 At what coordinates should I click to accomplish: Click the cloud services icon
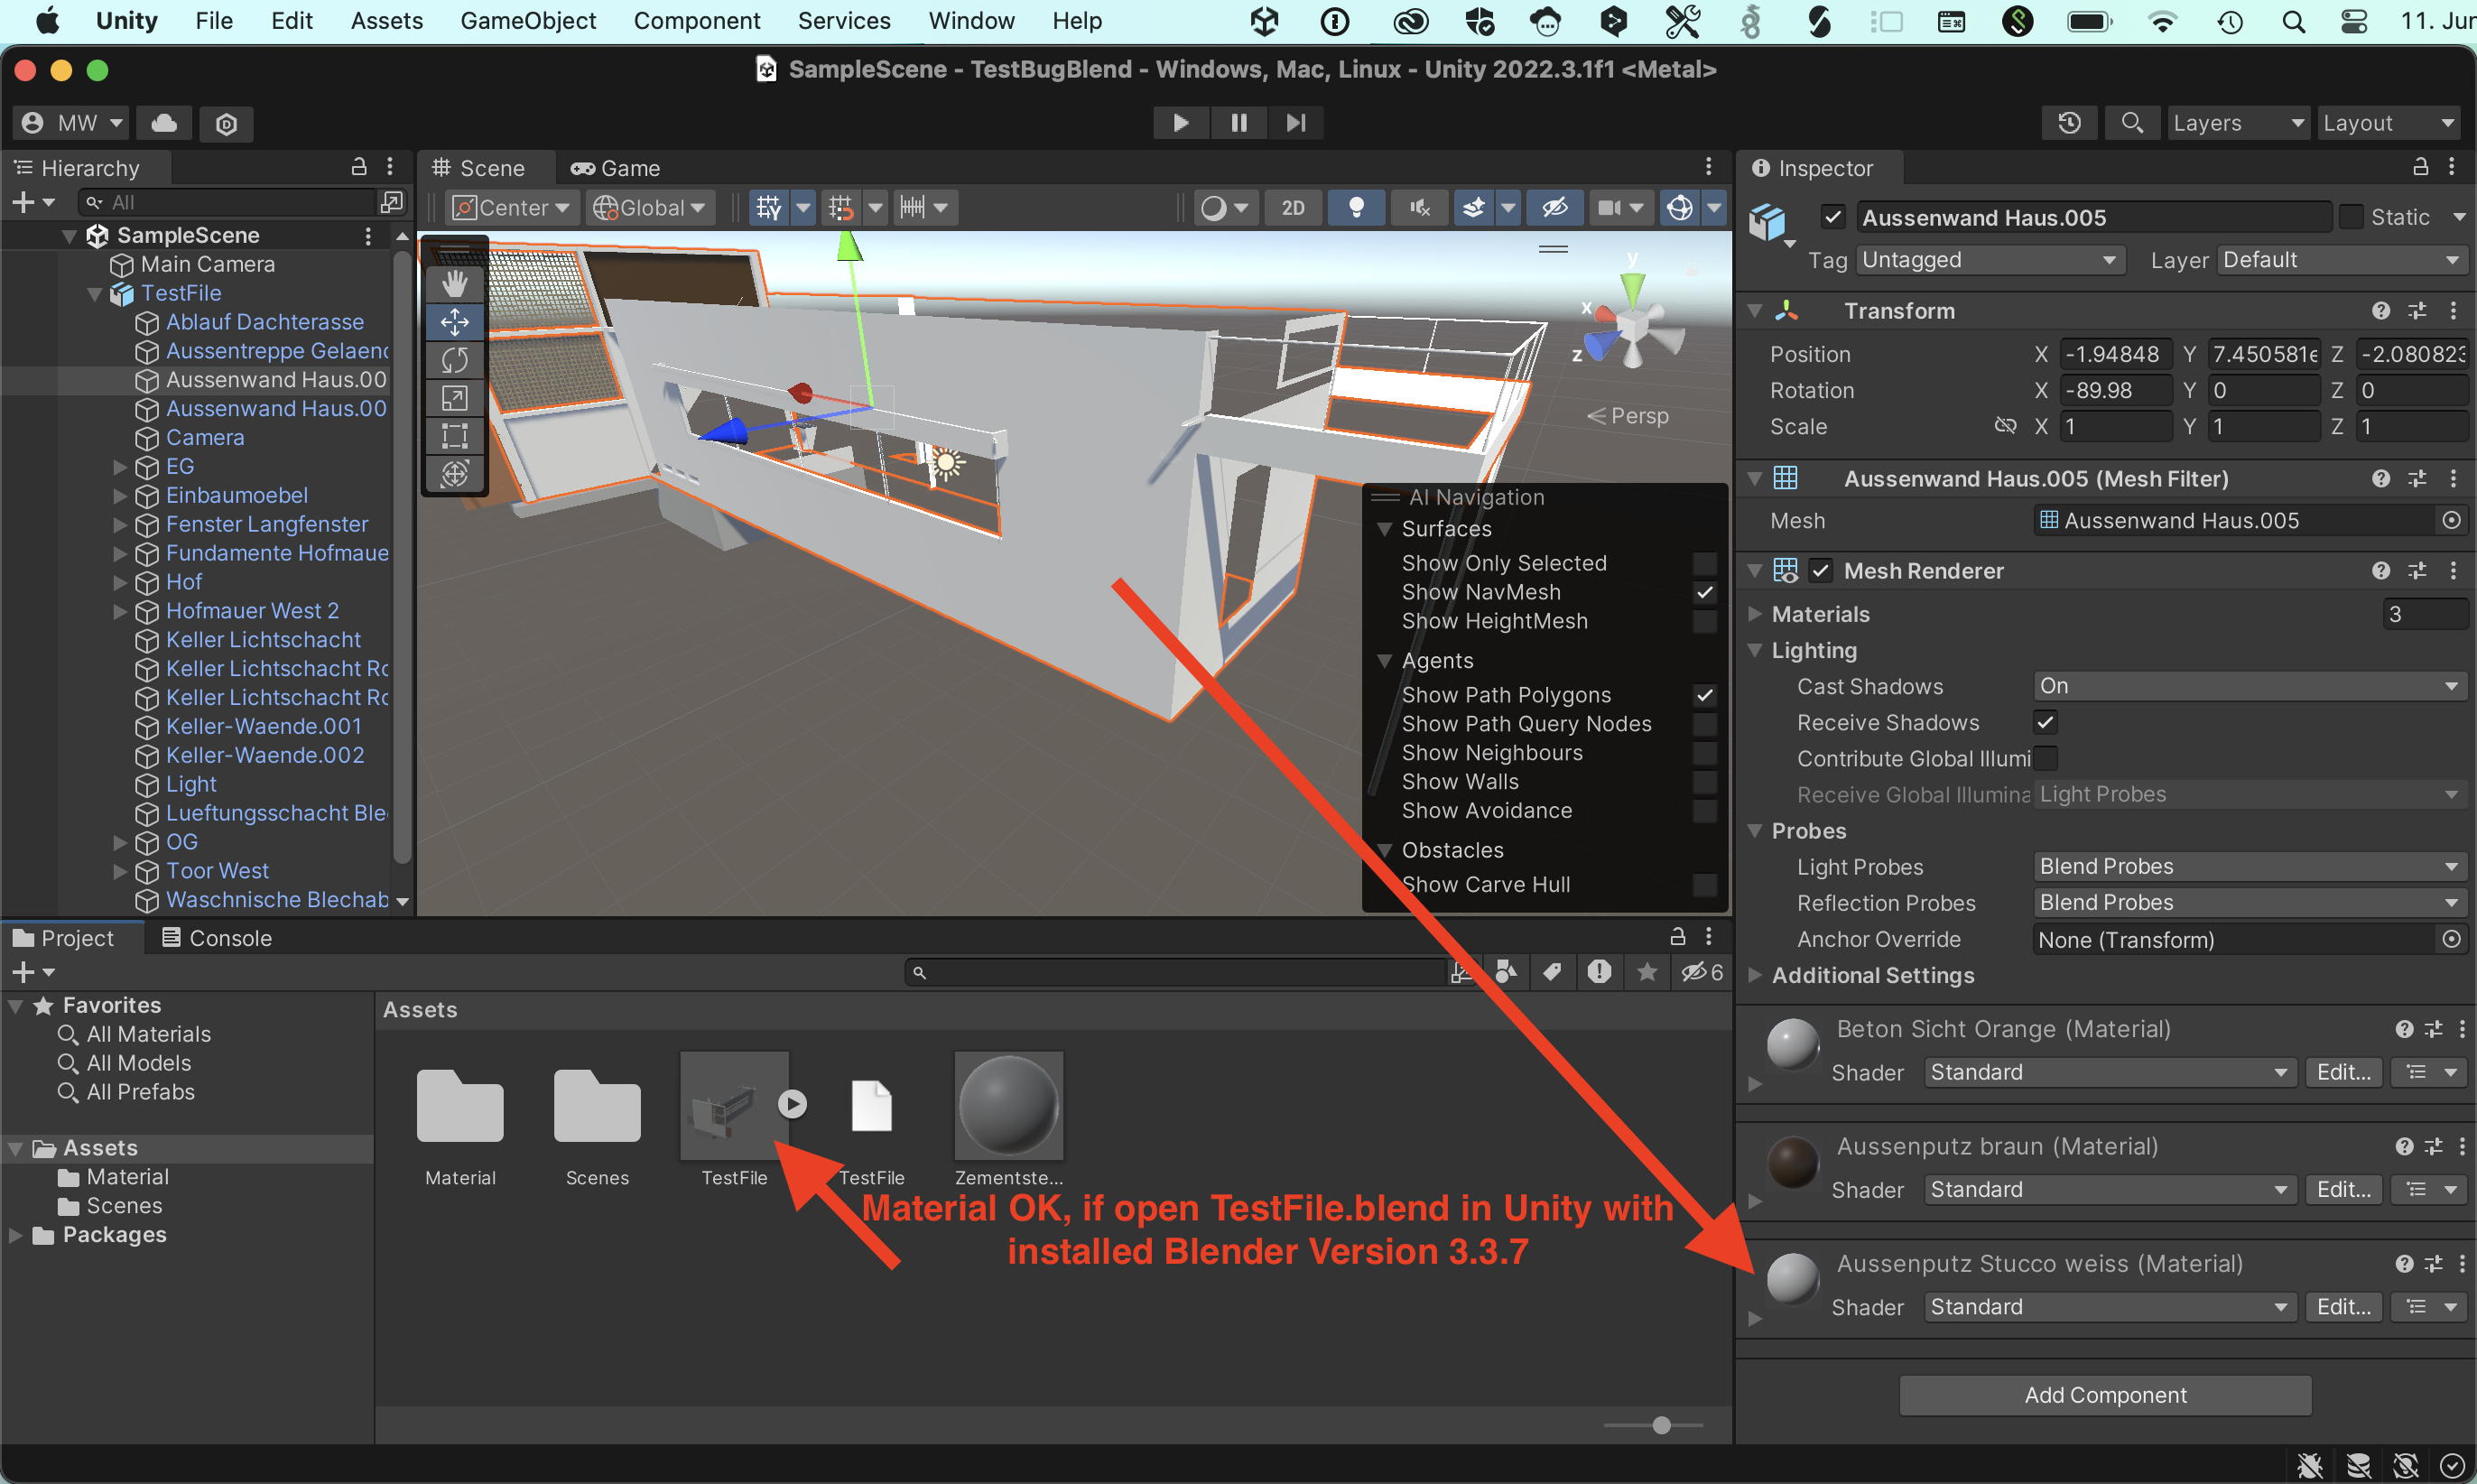[164, 123]
